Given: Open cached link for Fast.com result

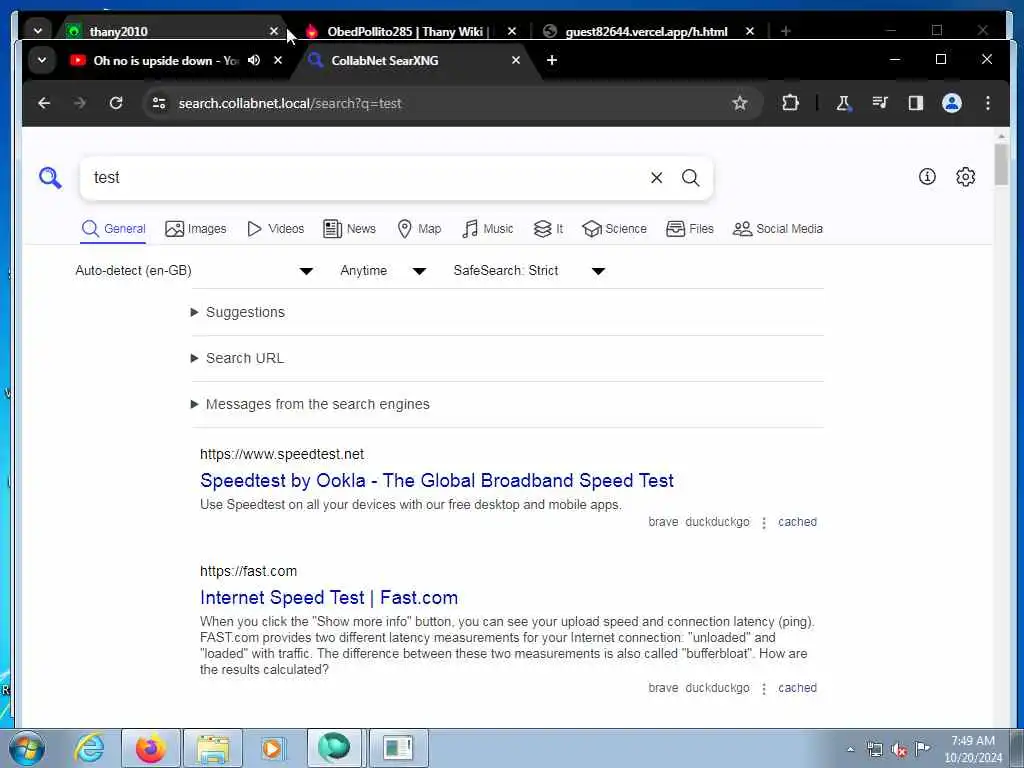Looking at the screenshot, I should [x=797, y=688].
